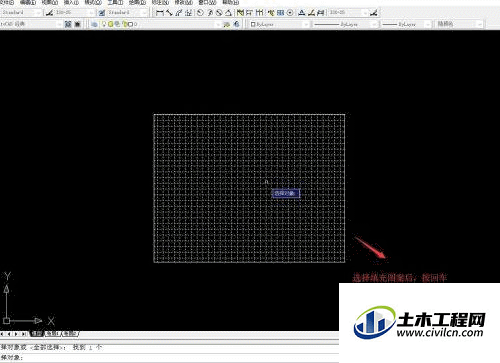Click previous layout tab arrow

(10, 334)
